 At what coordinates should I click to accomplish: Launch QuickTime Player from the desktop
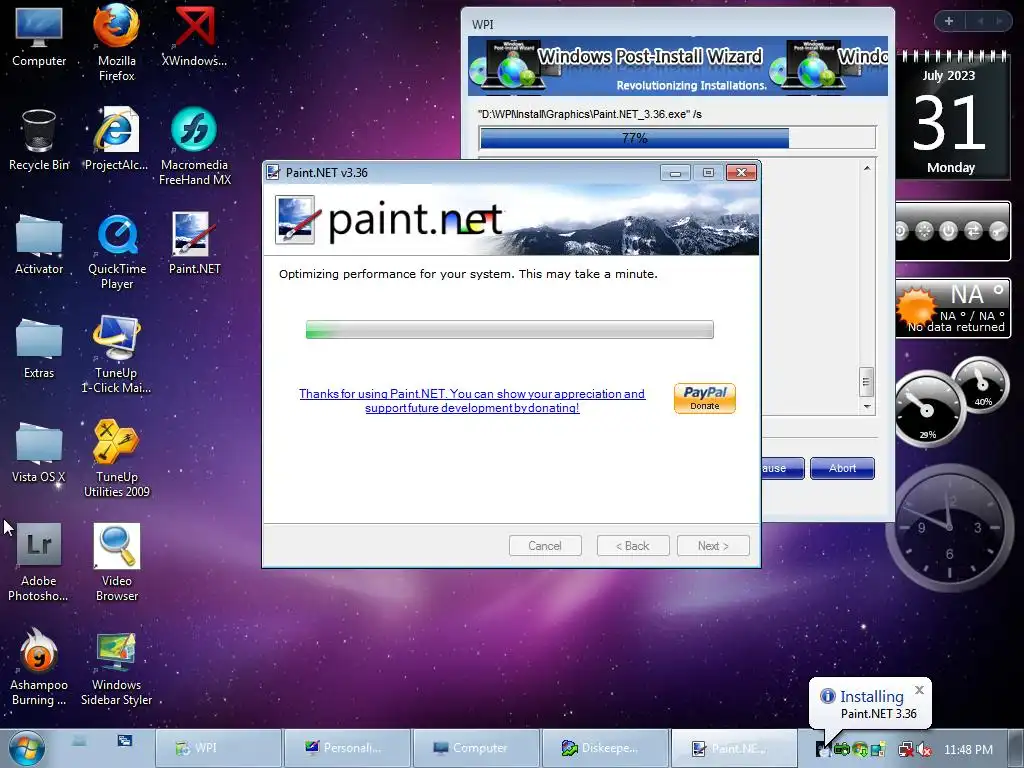[117, 252]
